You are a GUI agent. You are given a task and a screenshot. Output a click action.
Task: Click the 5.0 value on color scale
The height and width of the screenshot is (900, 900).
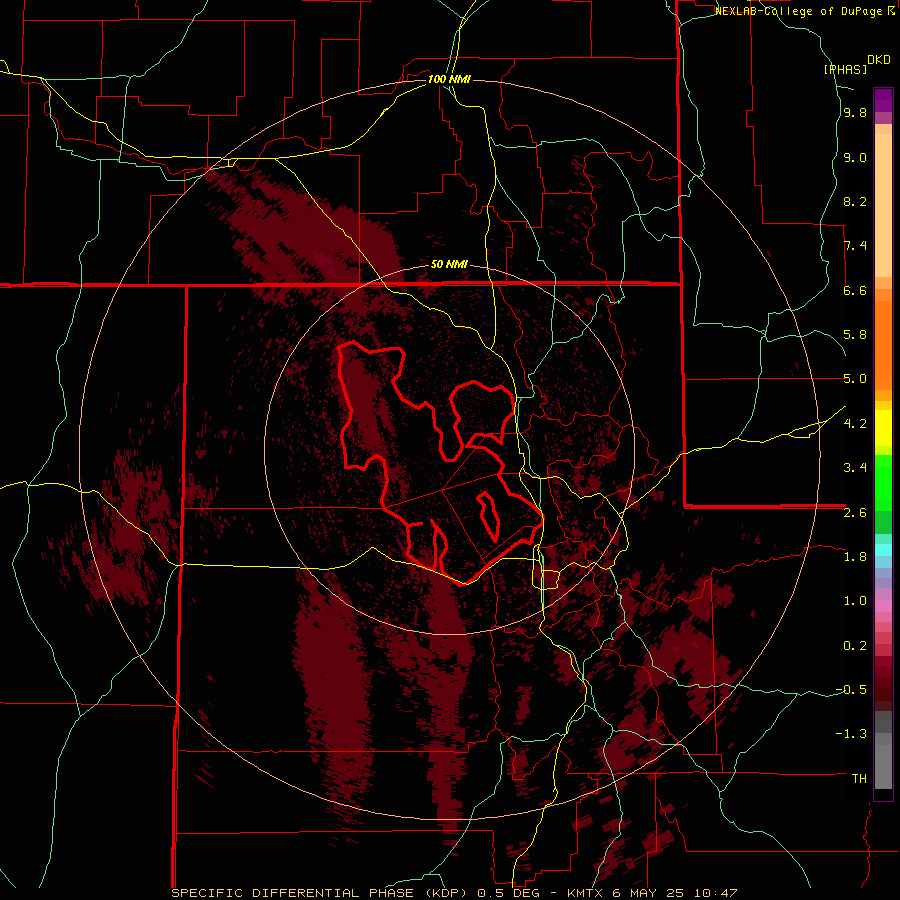coord(855,379)
